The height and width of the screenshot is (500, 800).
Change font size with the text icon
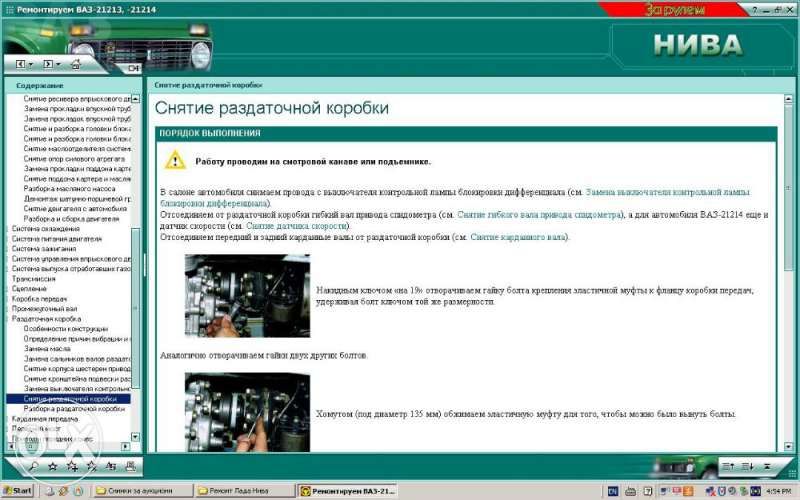click(111, 466)
